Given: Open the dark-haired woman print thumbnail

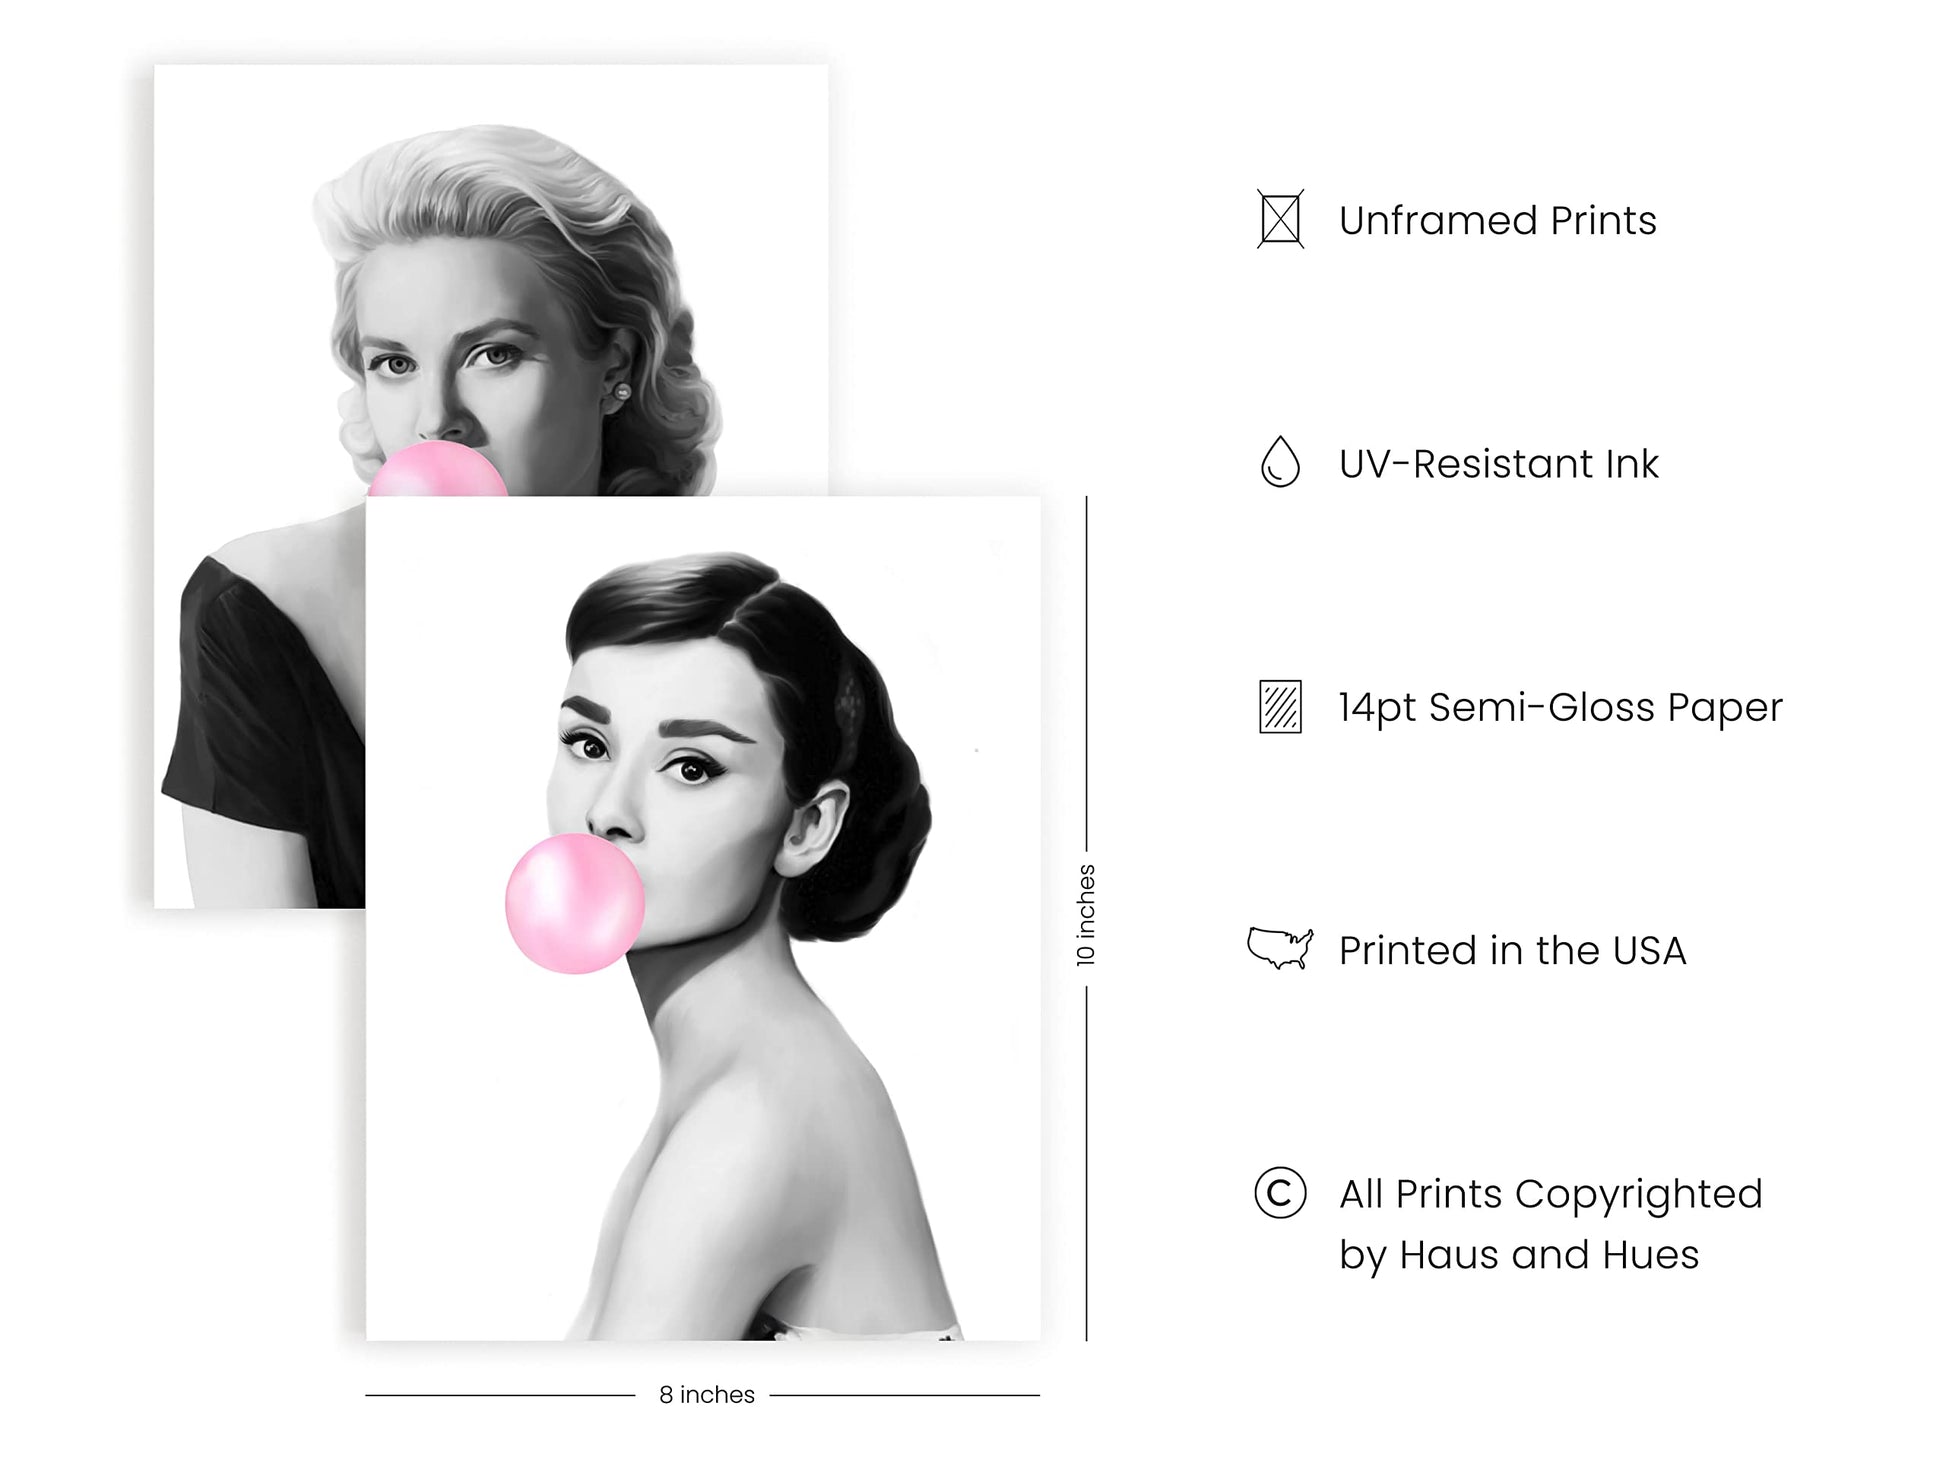Looking at the screenshot, I should point(703,918).
